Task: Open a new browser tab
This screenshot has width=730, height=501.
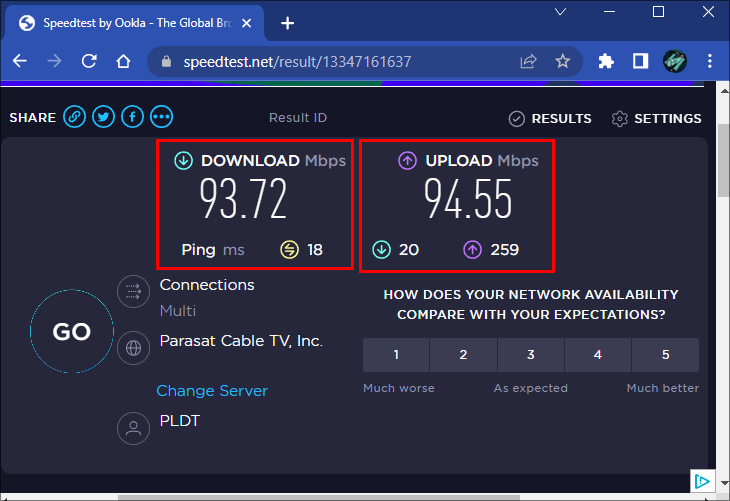Action: 287,23
